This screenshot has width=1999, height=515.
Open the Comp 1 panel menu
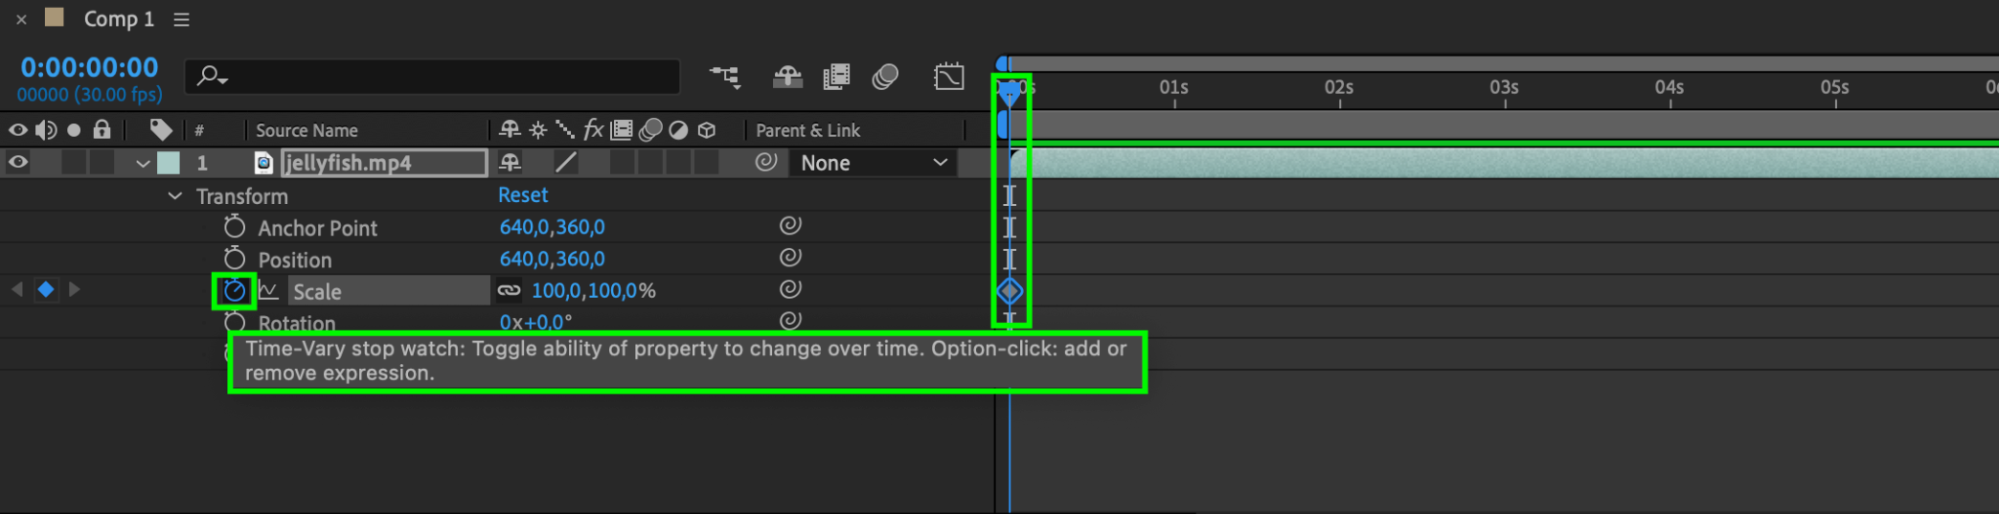(x=181, y=20)
